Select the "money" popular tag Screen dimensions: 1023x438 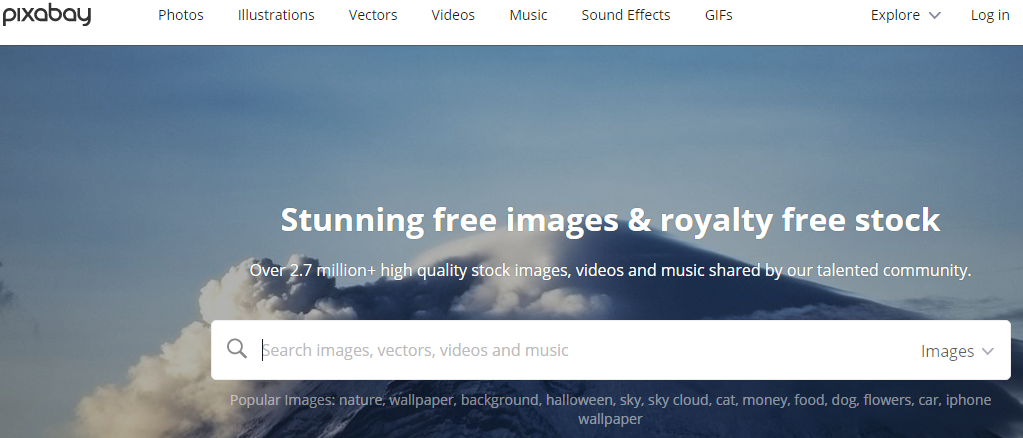point(765,399)
